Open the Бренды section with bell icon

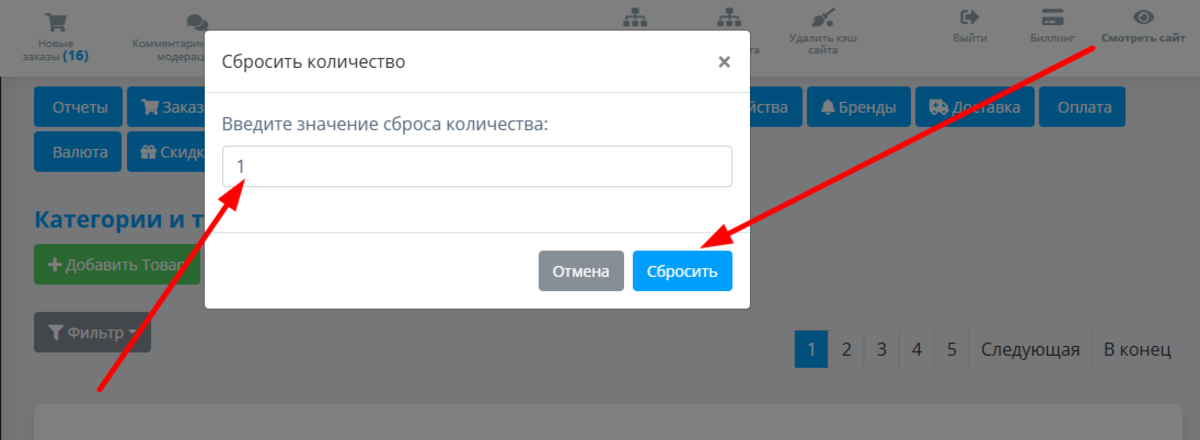pos(859,108)
